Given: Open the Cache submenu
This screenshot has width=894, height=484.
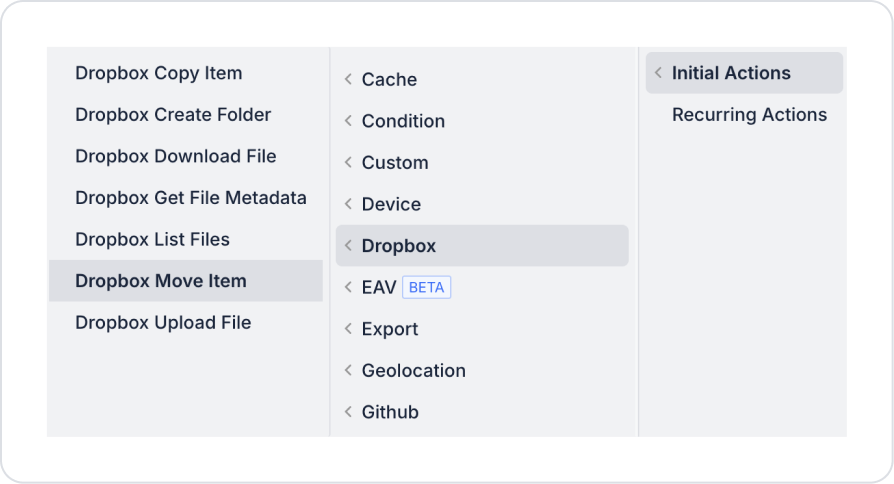Looking at the screenshot, I should (482, 79).
